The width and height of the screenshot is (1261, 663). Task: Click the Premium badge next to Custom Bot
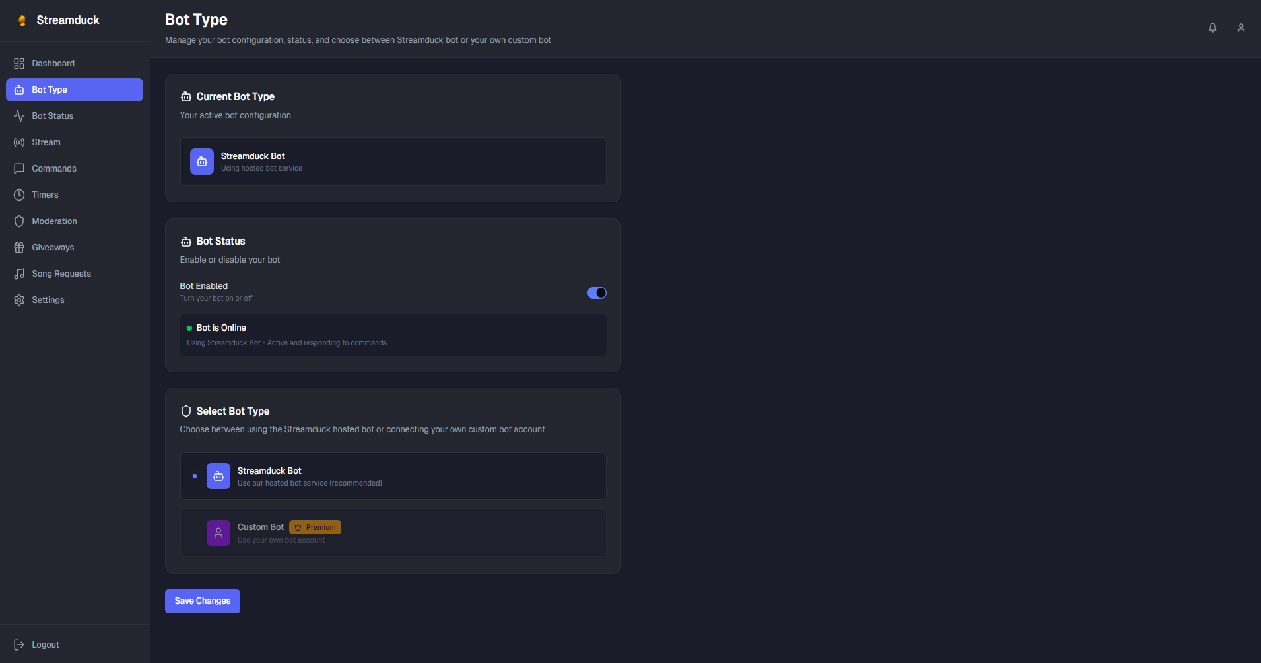click(316, 527)
